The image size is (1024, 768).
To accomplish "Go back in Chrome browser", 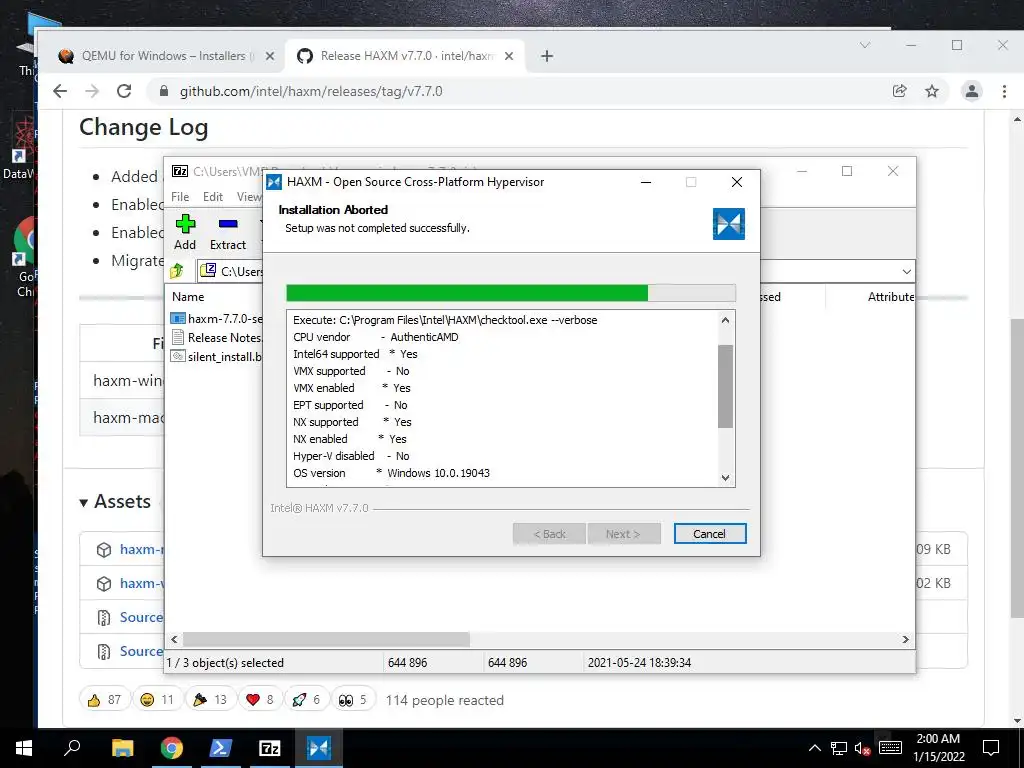I will tap(60, 91).
